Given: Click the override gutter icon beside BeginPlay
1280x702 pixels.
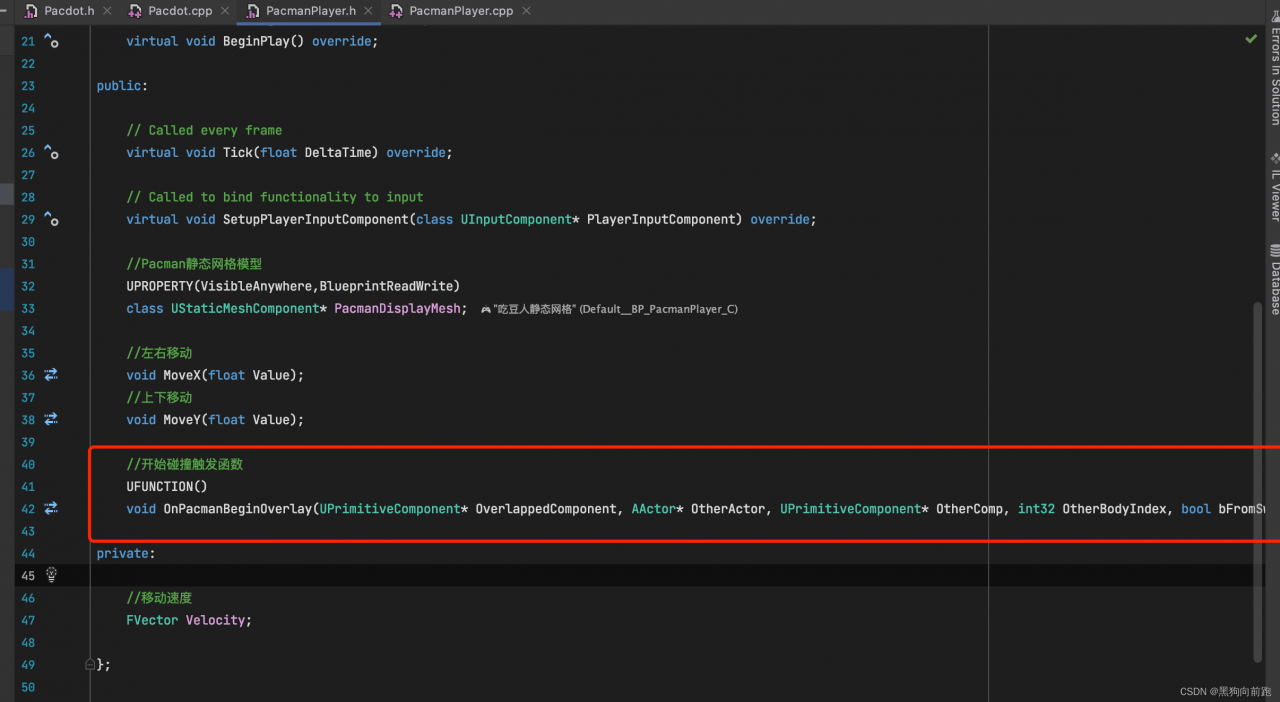Looking at the screenshot, I should (51, 42).
